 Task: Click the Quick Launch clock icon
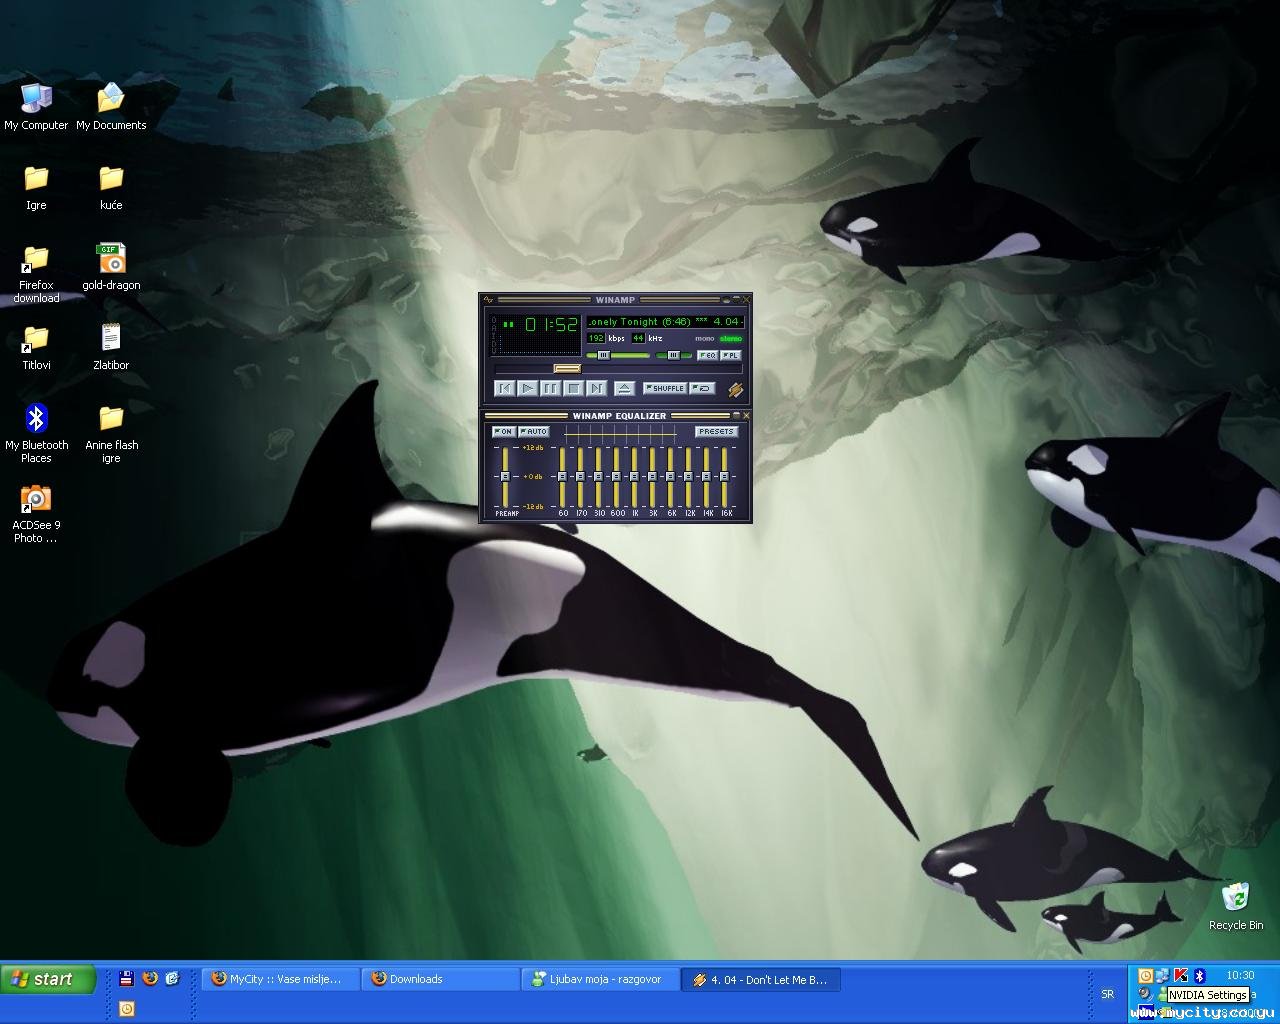[x=126, y=1009]
